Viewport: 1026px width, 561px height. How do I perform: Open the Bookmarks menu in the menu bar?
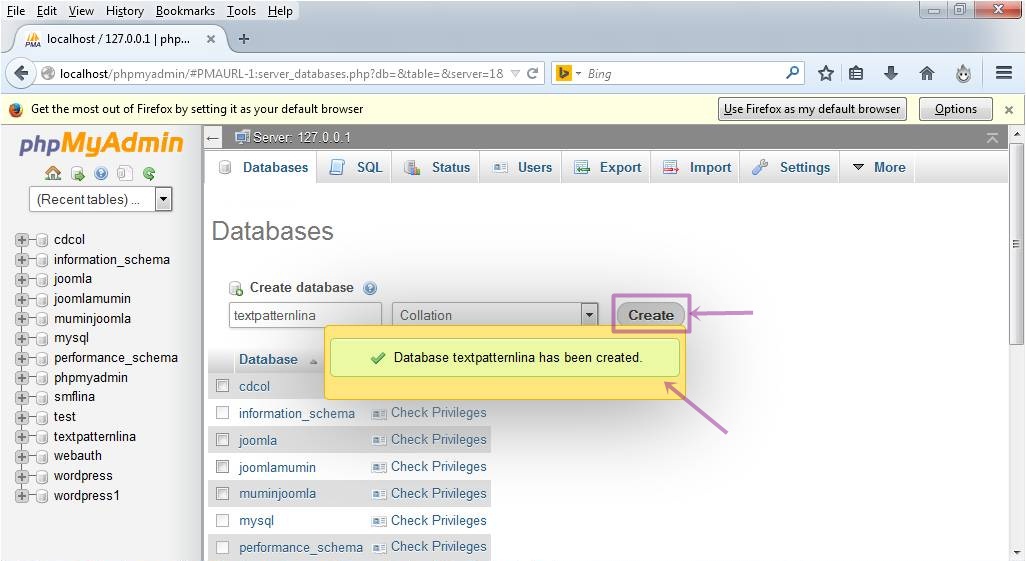coord(185,10)
